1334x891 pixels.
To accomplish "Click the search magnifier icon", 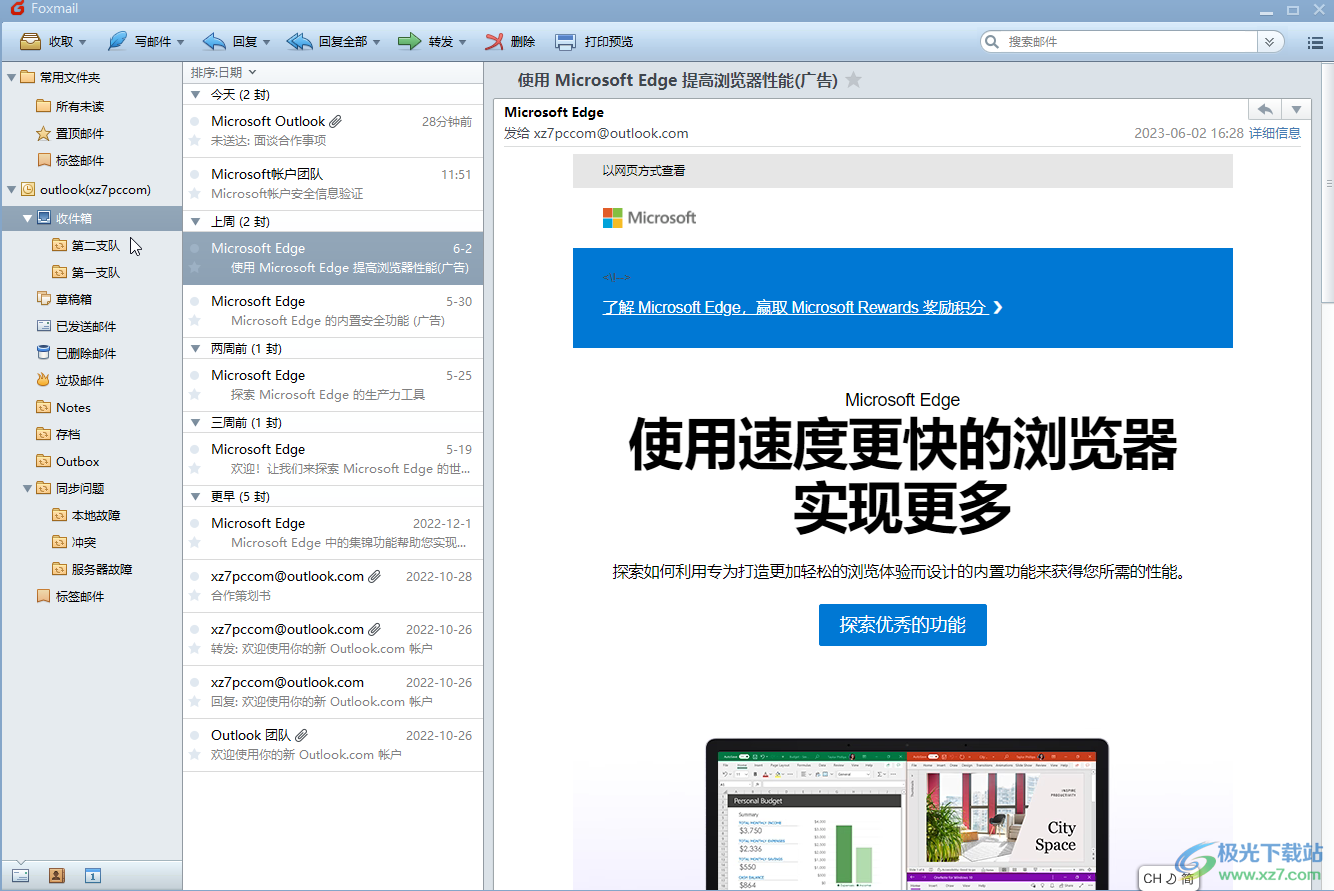I will pos(992,42).
